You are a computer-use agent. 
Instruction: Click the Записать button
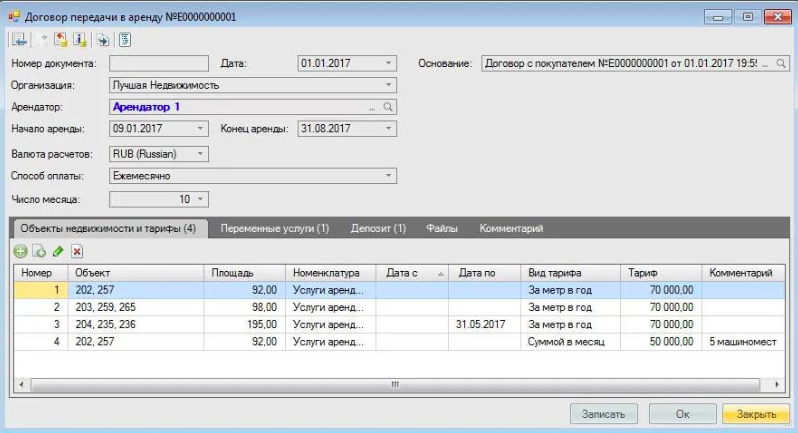[x=604, y=414]
